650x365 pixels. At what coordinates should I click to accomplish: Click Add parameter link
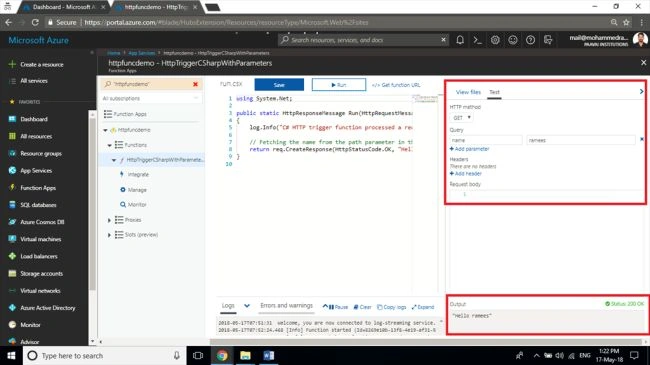469,149
